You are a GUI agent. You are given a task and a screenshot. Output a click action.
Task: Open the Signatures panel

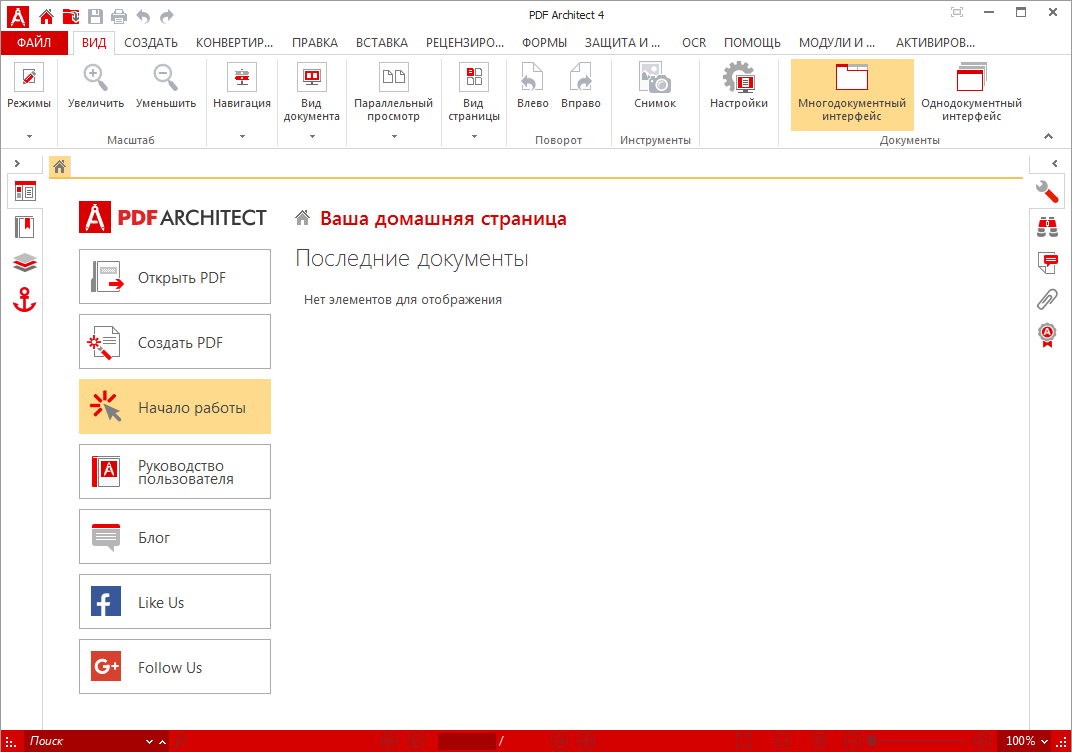coord(1047,335)
